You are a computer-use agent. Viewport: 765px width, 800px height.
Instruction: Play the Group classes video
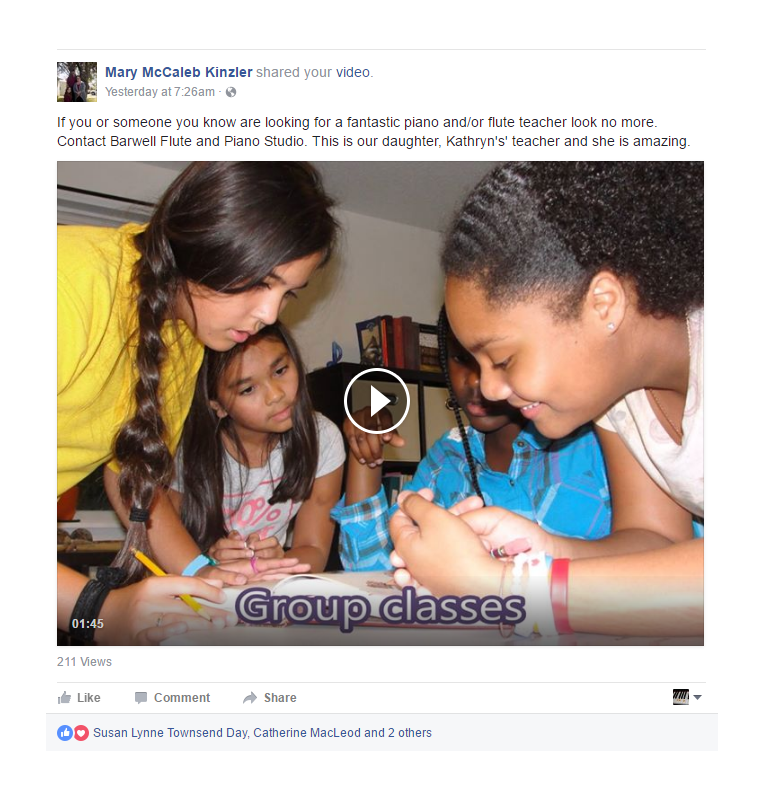[x=377, y=401]
